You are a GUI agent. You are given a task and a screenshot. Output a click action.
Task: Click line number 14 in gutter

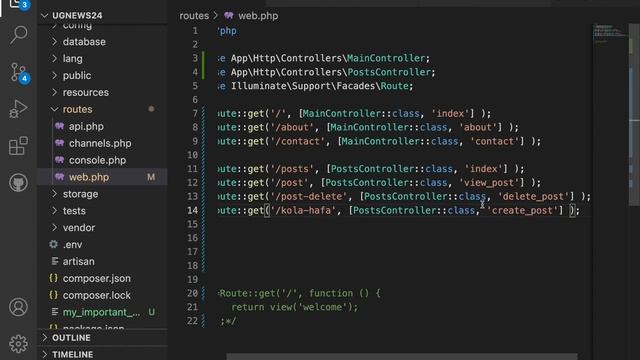[192, 210]
